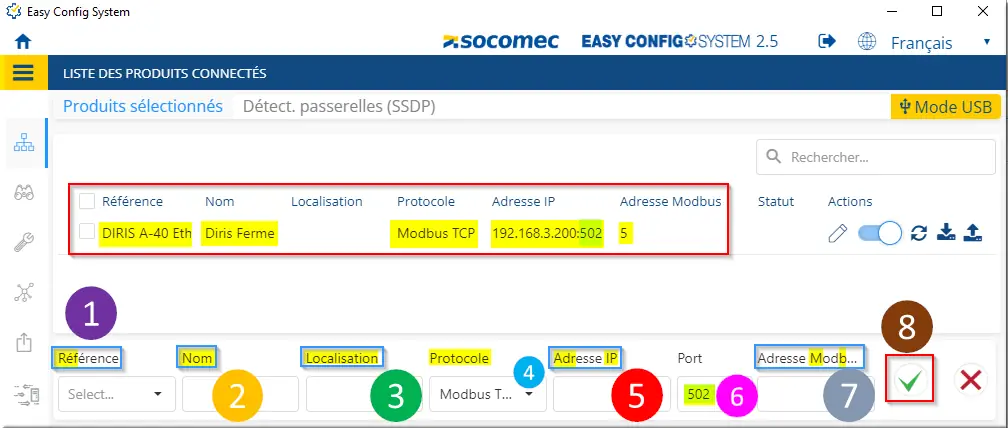Upload configuration to Diris Ferme
The image size is (1008, 428).
[x=973, y=233]
